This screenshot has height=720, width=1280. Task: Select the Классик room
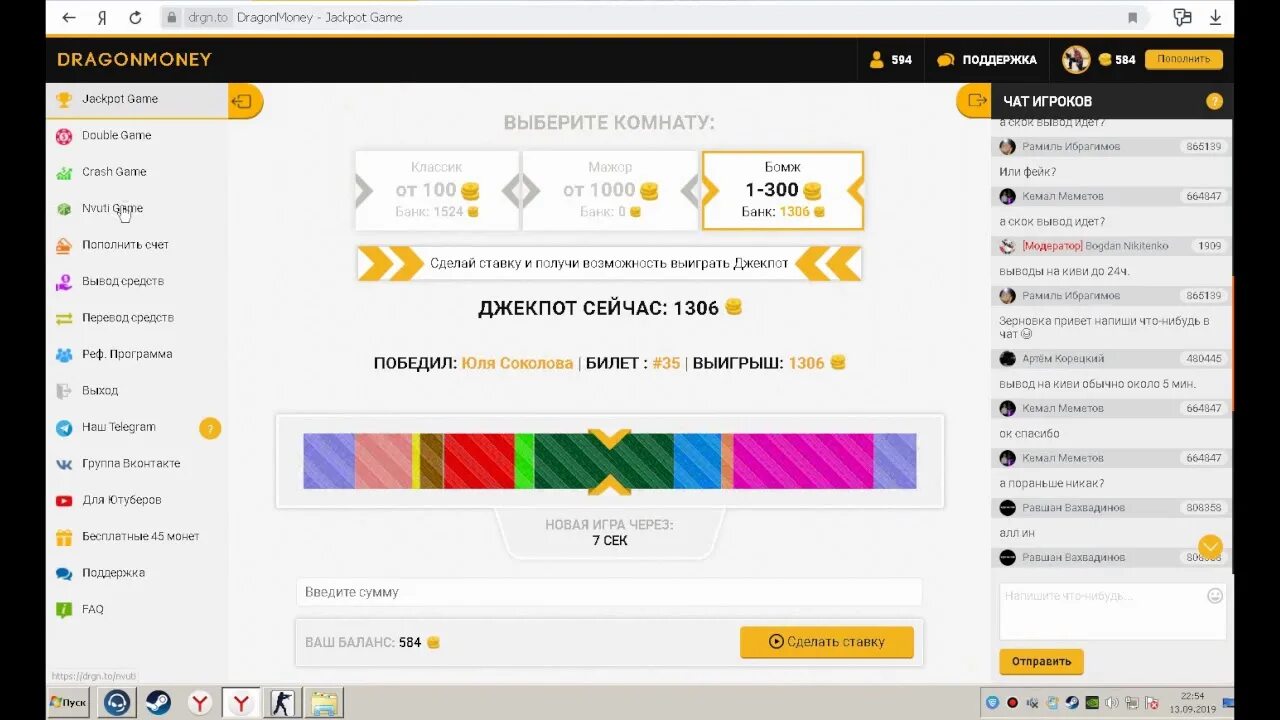[437, 190]
